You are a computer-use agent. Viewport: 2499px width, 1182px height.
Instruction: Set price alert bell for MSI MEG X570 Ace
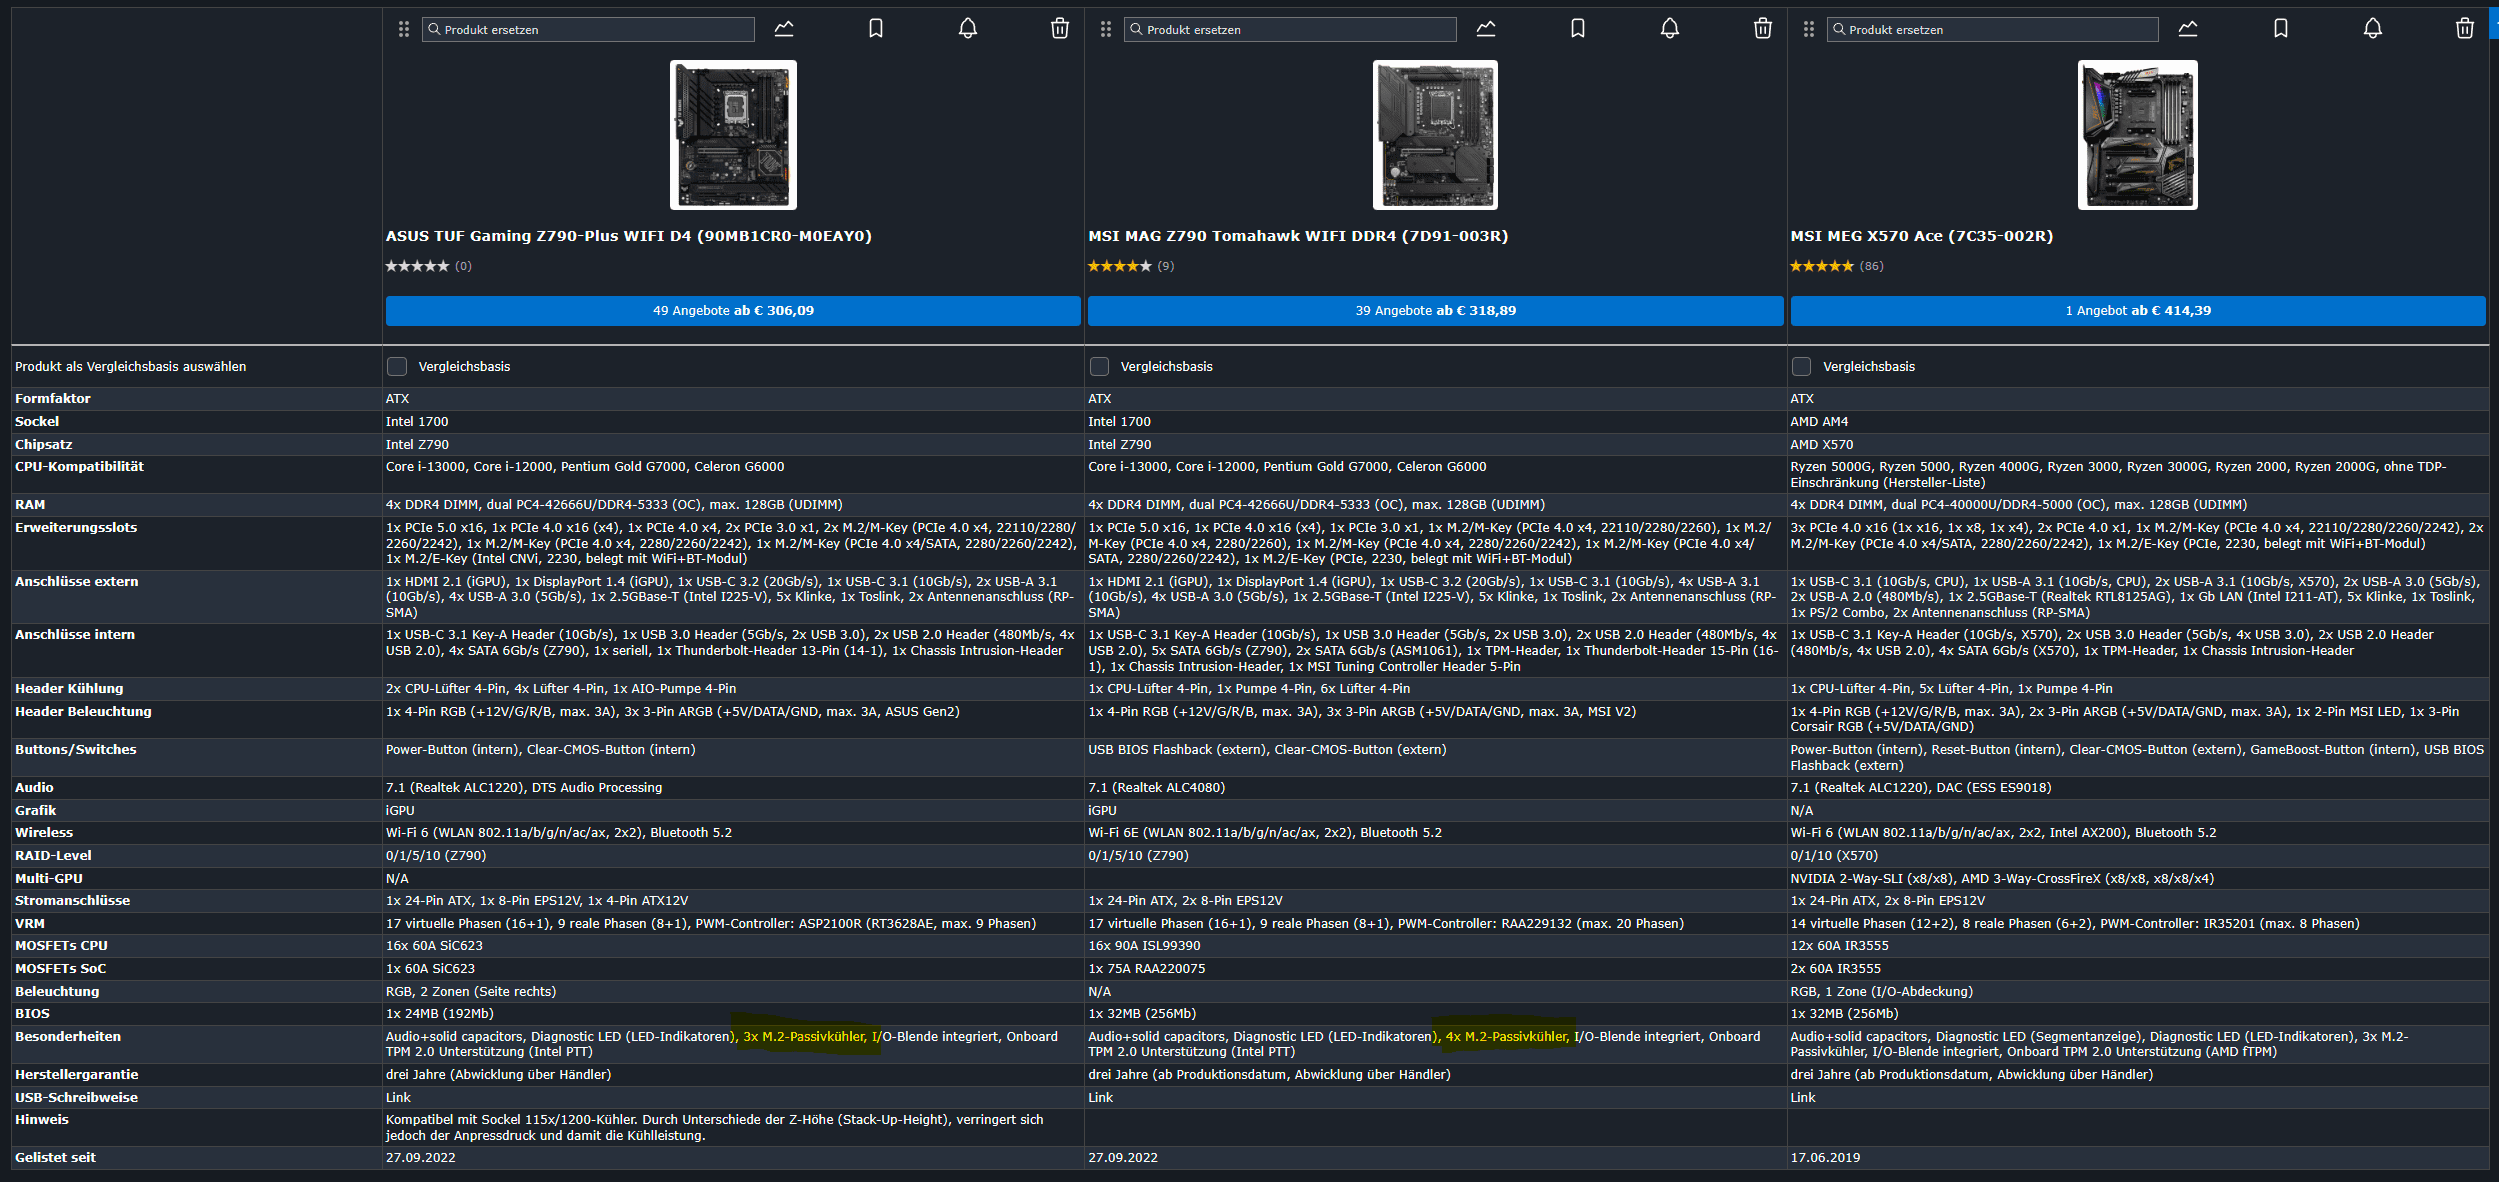[x=2373, y=29]
